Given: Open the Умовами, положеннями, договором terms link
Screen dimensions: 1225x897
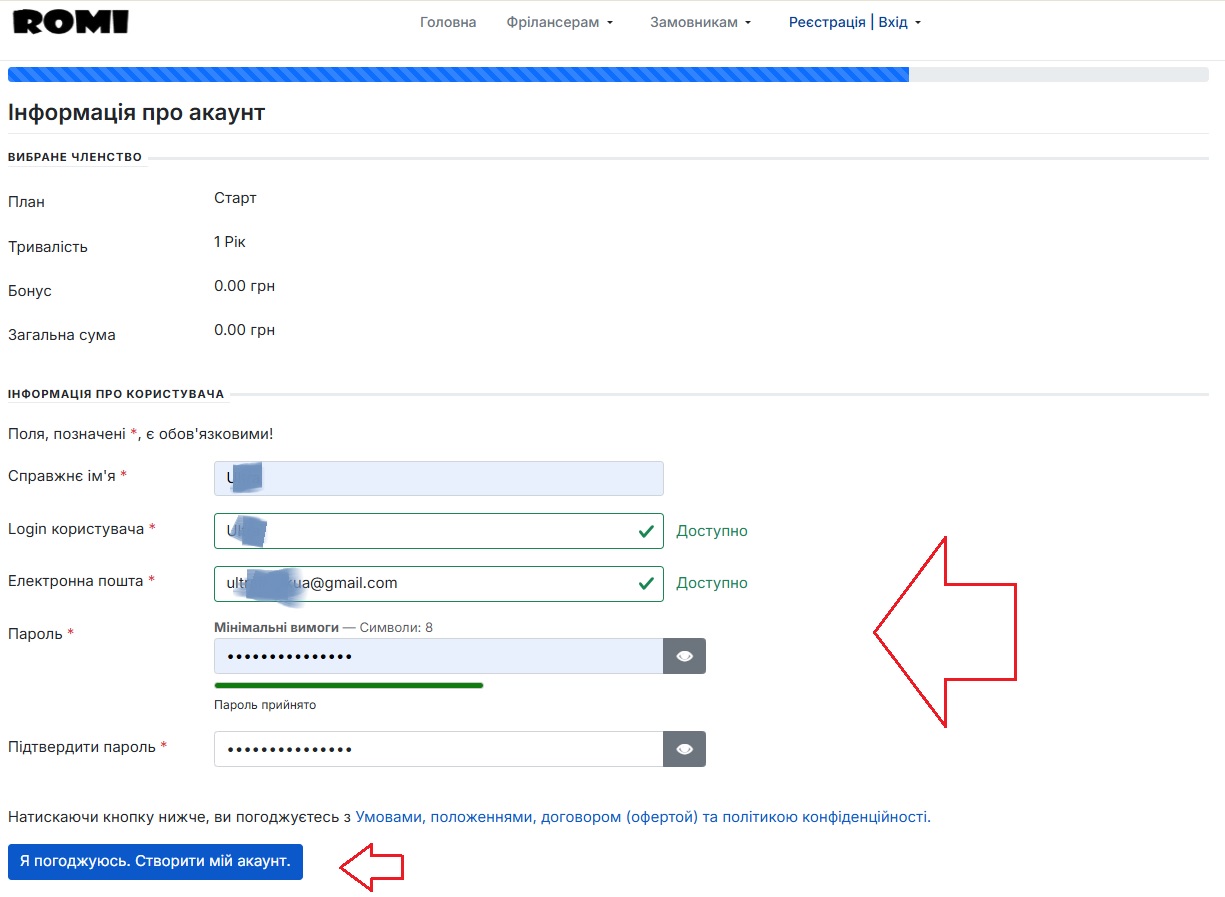Looking at the screenshot, I should click(x=642, y=817).
